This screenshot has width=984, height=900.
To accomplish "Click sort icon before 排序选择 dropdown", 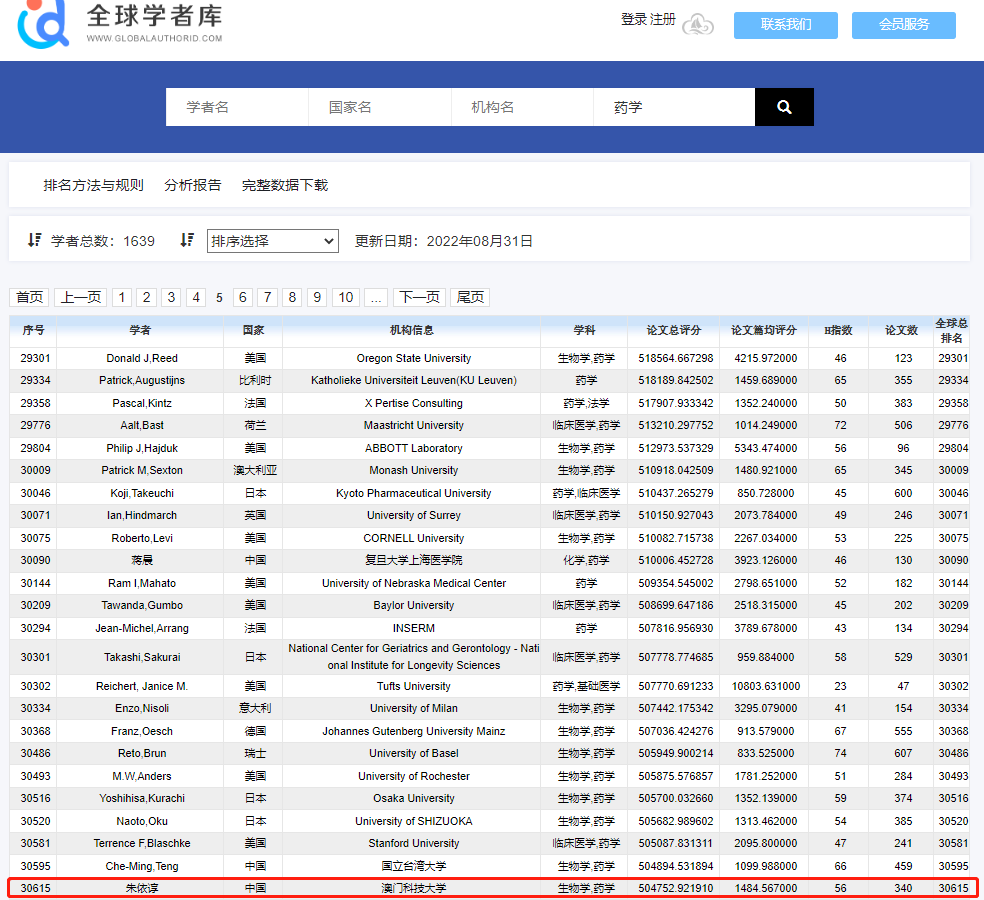I will pos(187,241).
